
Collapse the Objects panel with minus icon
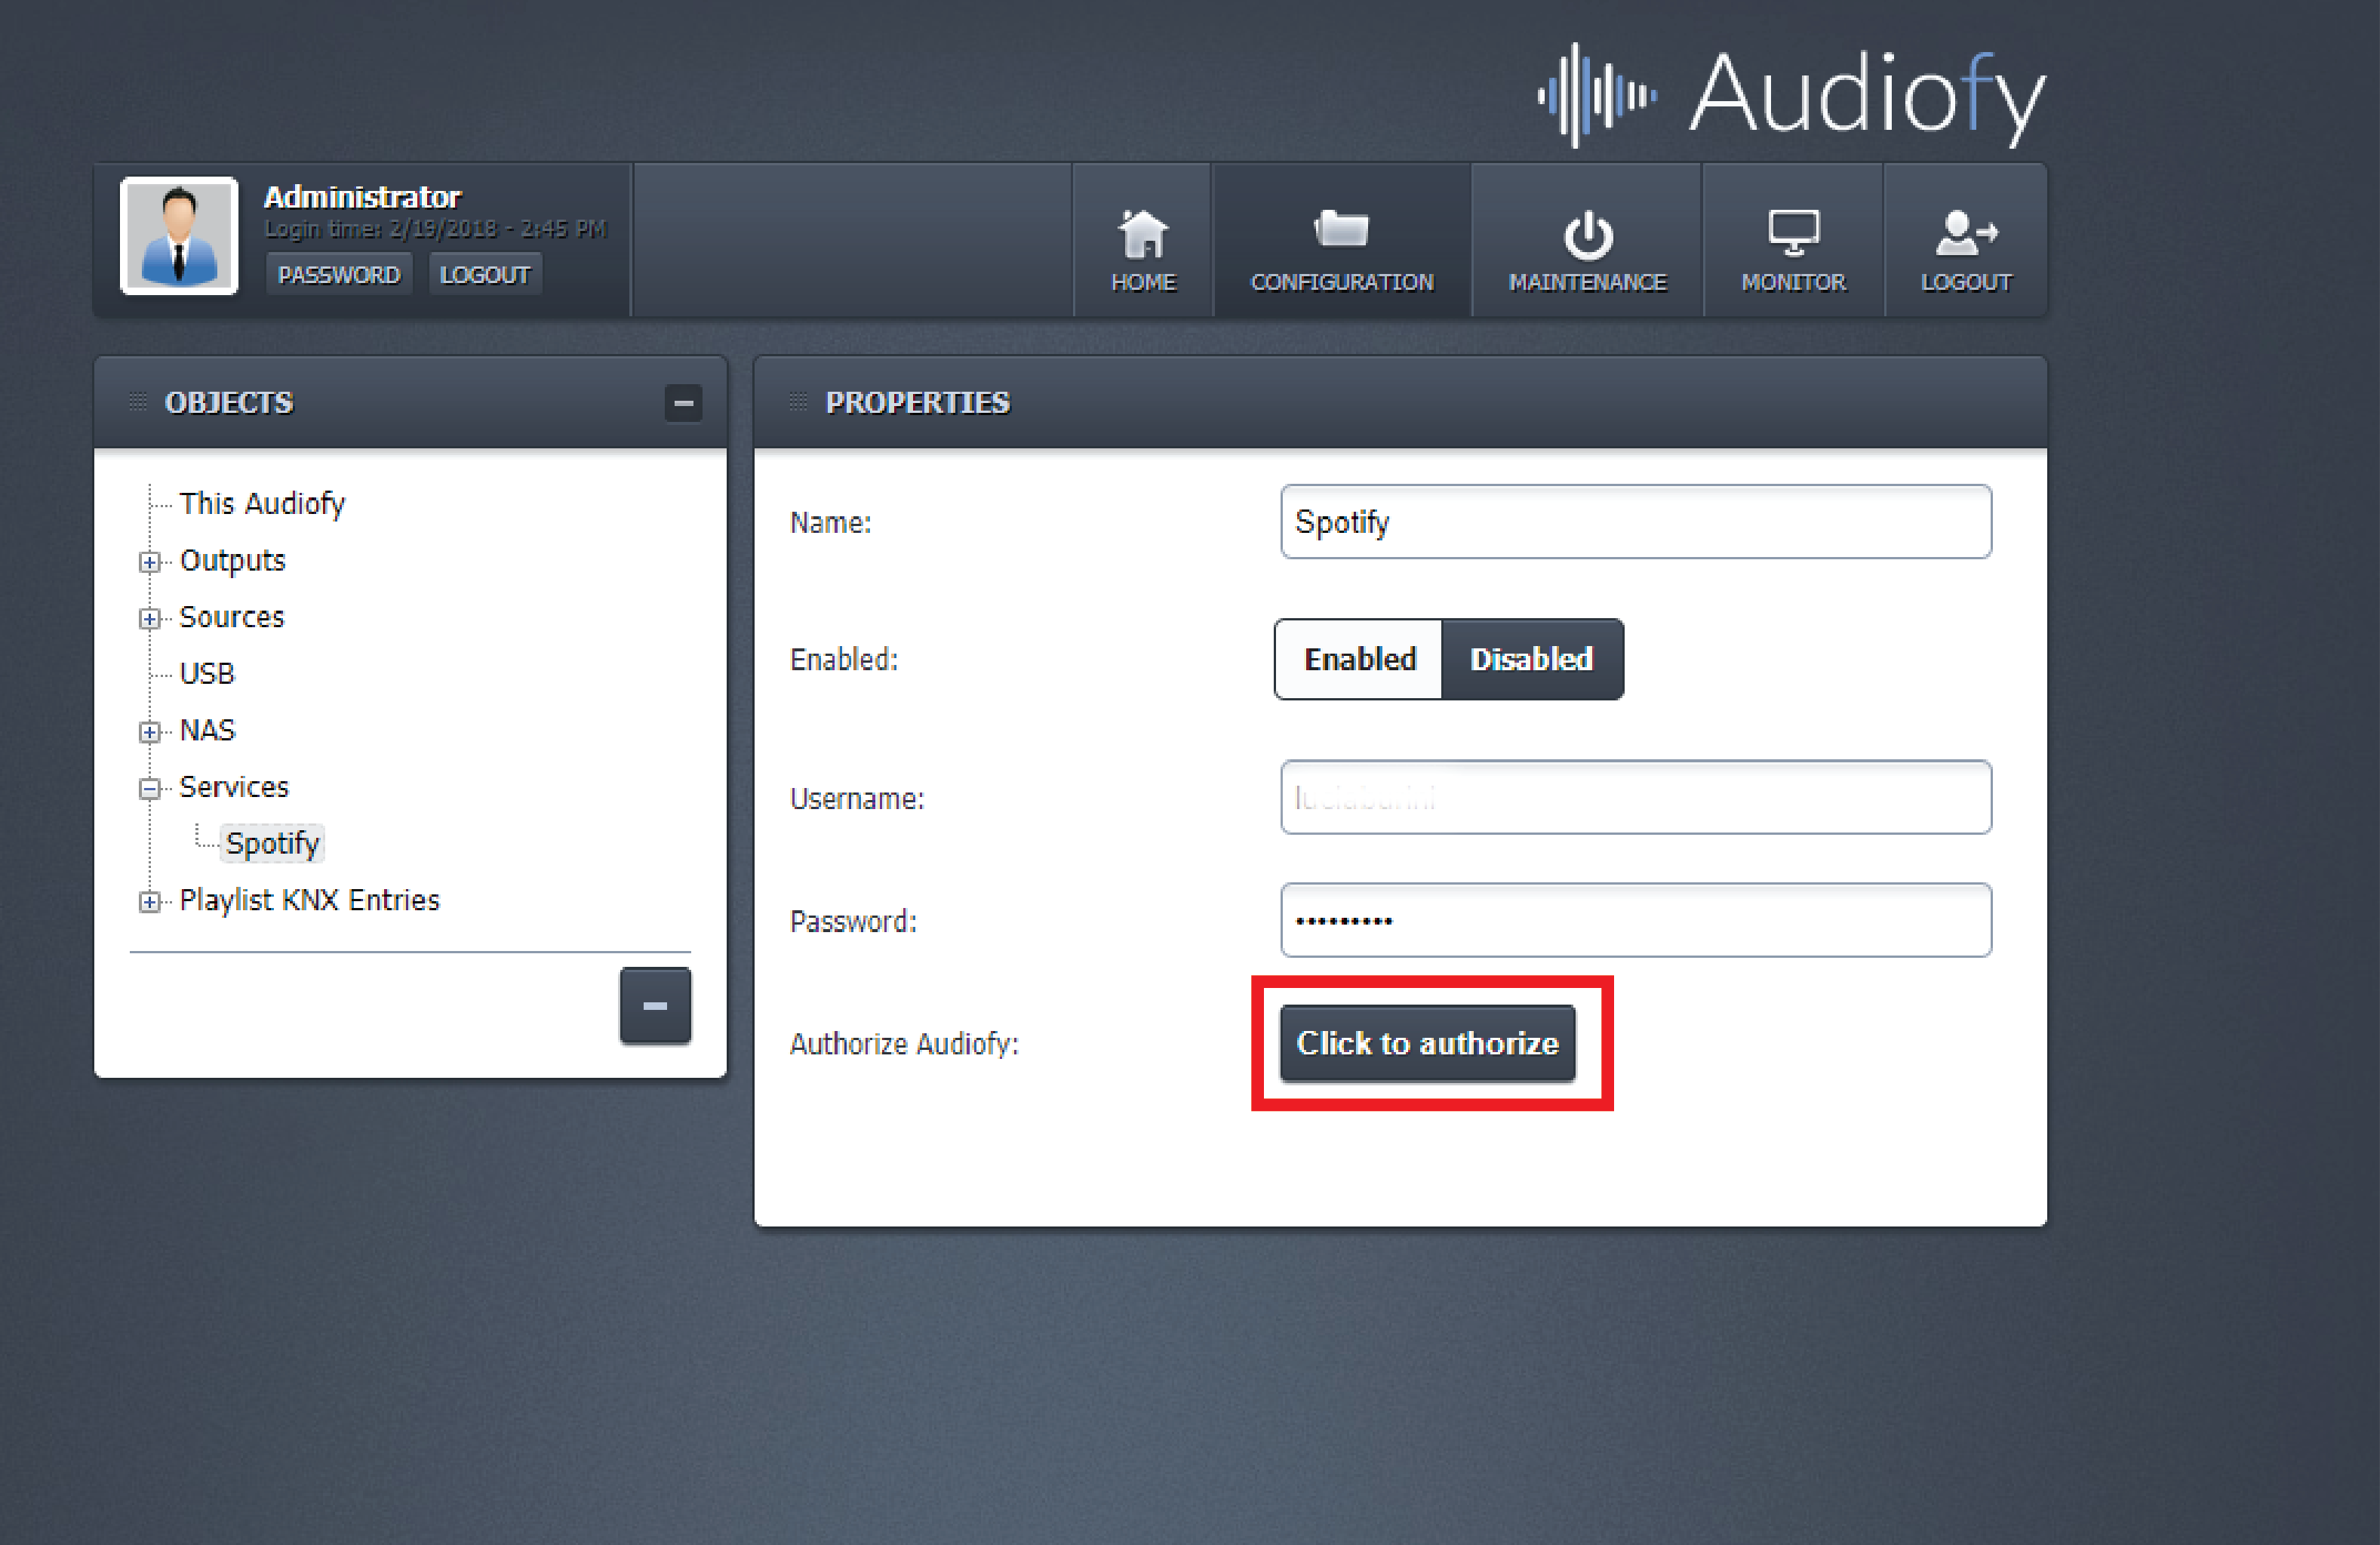(x=683, y=403)
